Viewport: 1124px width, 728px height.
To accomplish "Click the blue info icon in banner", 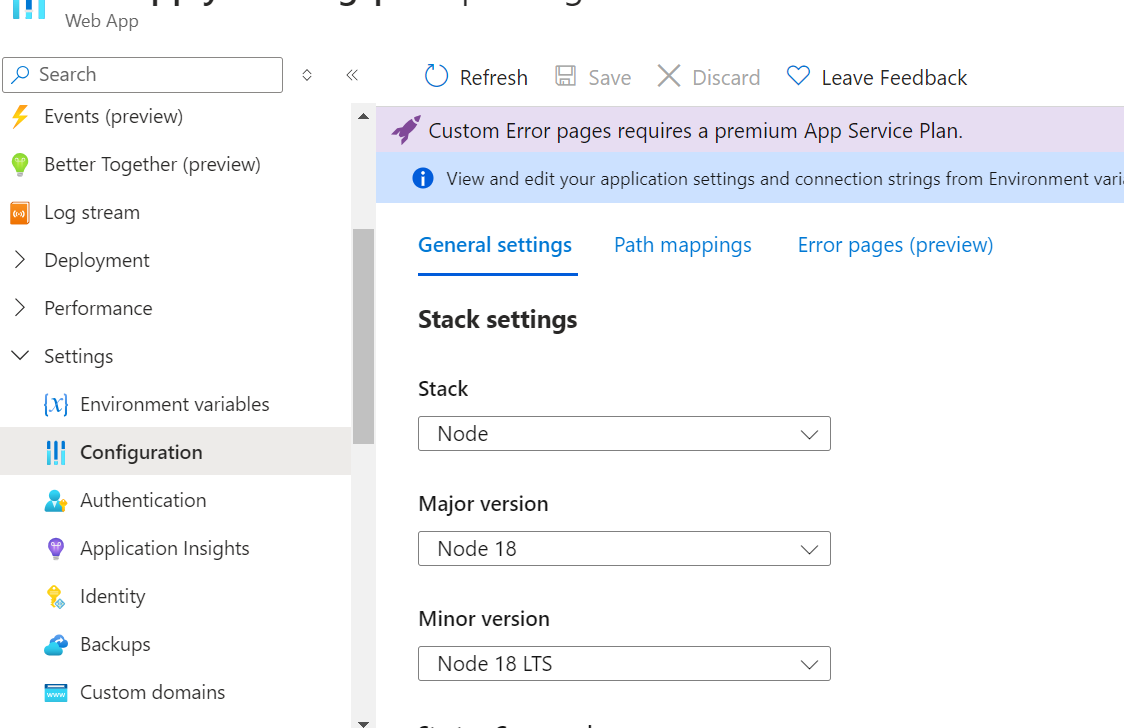I will [x=423, y=178].
